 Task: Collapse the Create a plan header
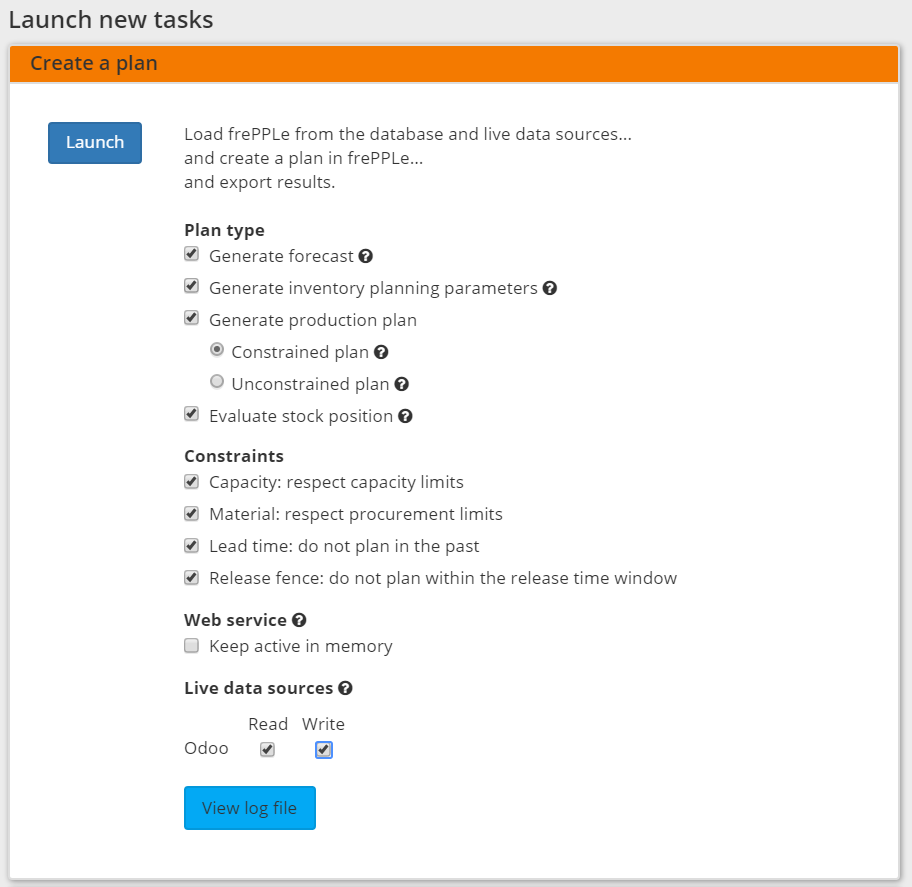(94, 63)
